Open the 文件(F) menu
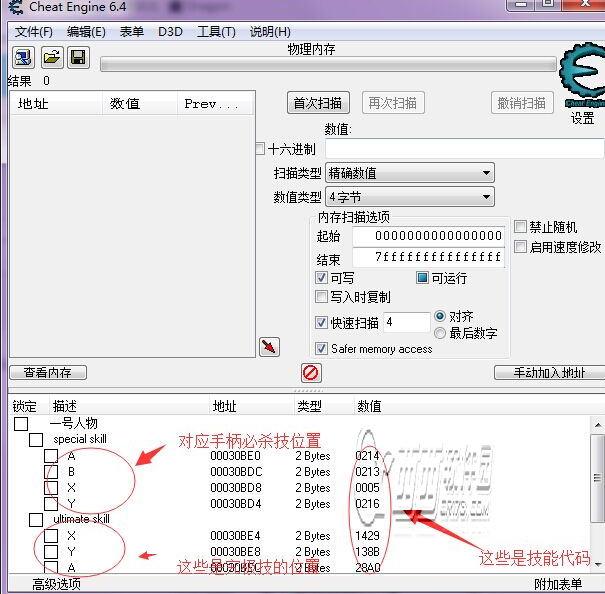 (34, 32)
